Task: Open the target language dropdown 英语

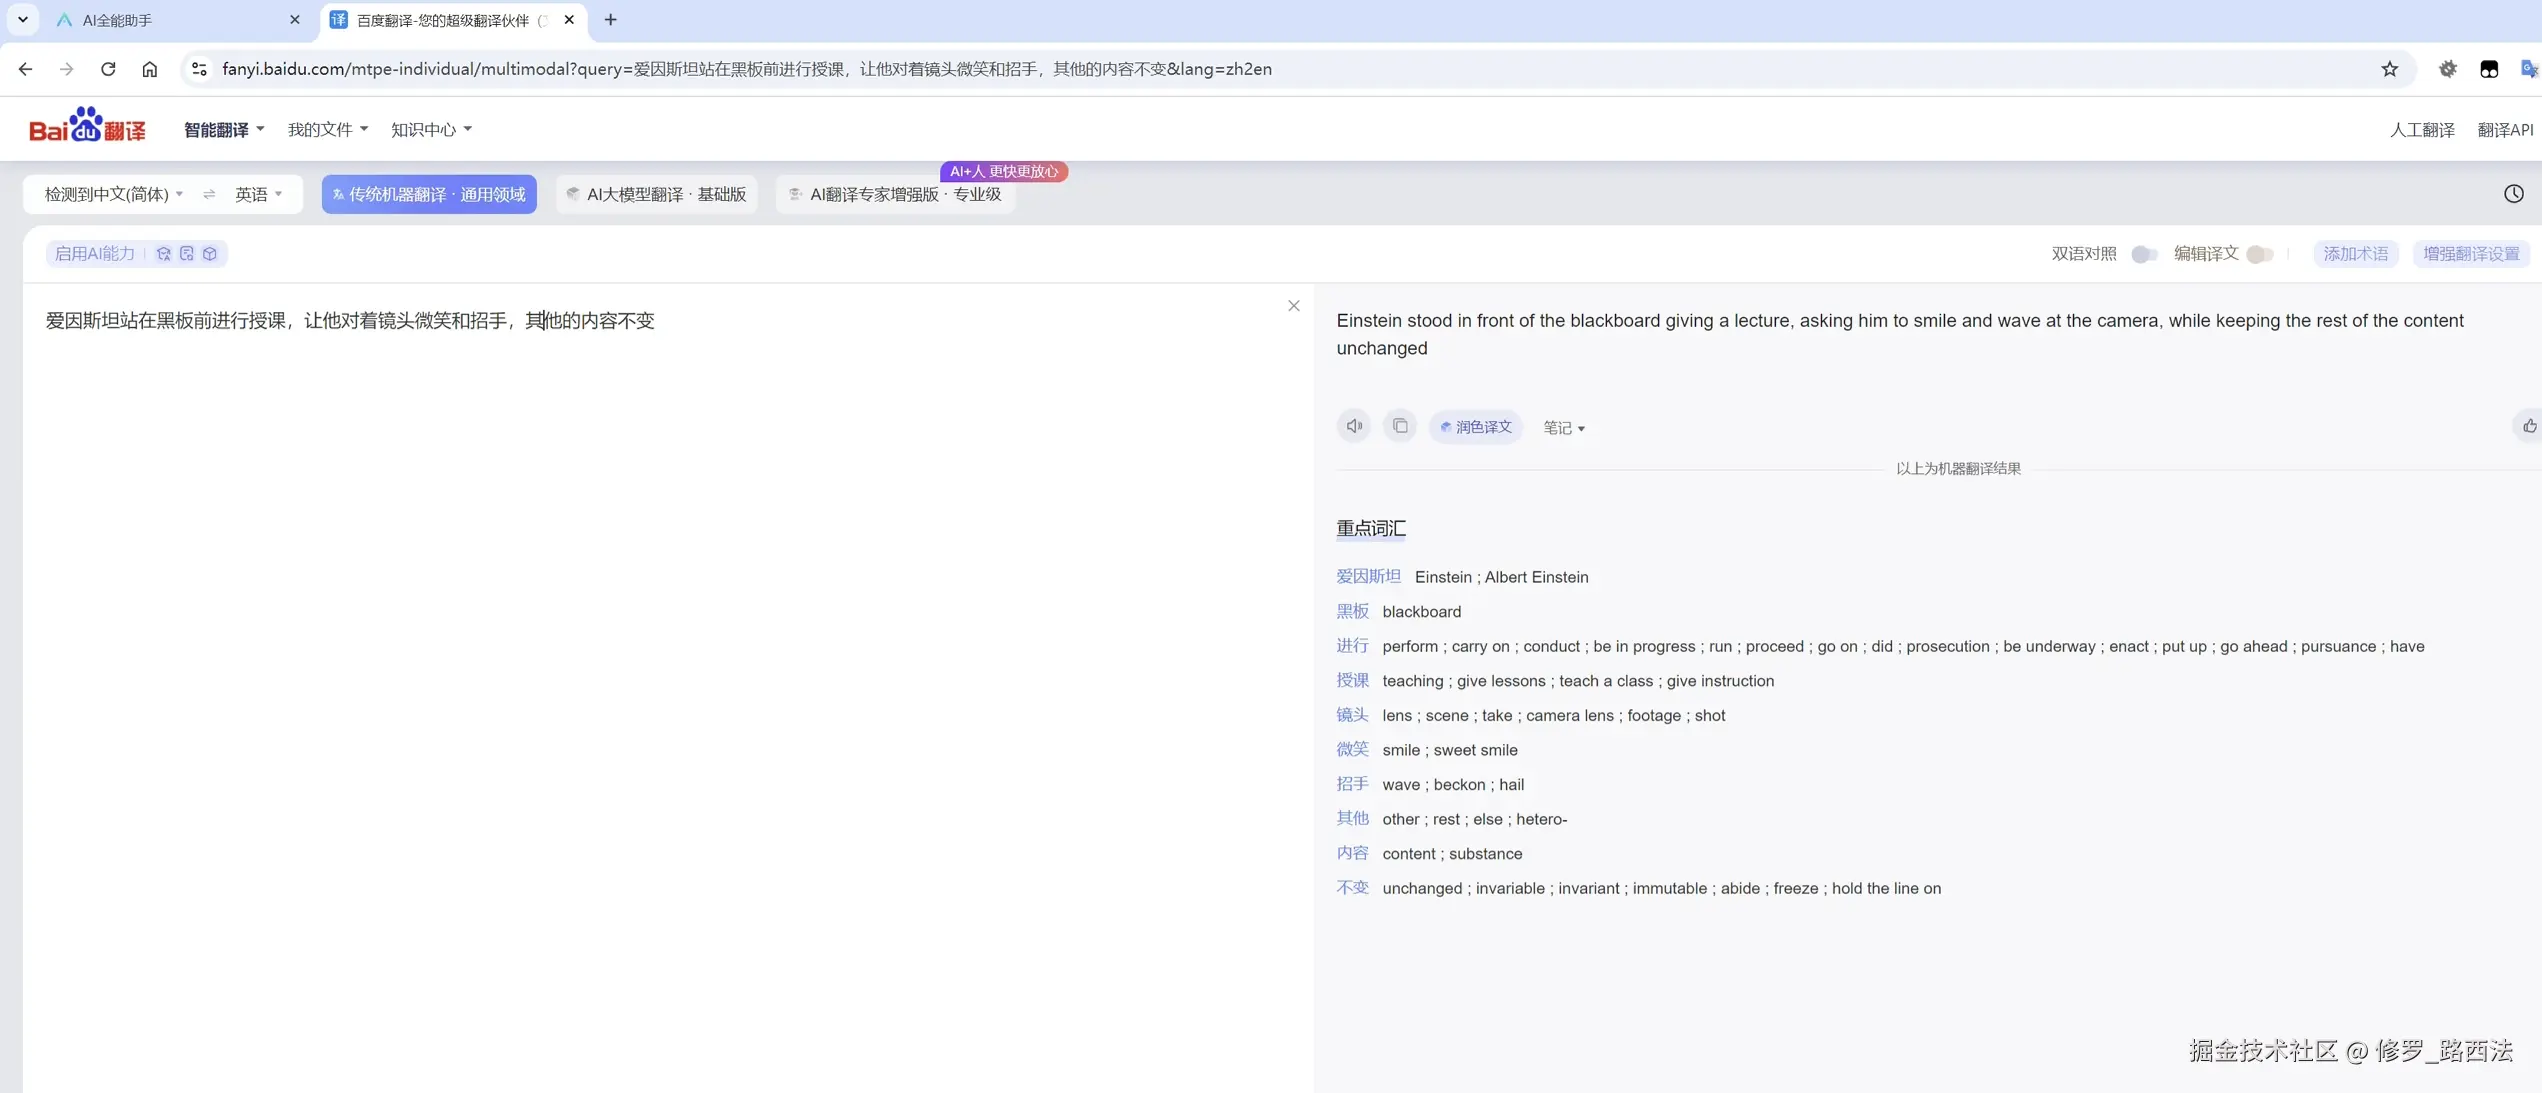Action: click(x=257, y=194)
